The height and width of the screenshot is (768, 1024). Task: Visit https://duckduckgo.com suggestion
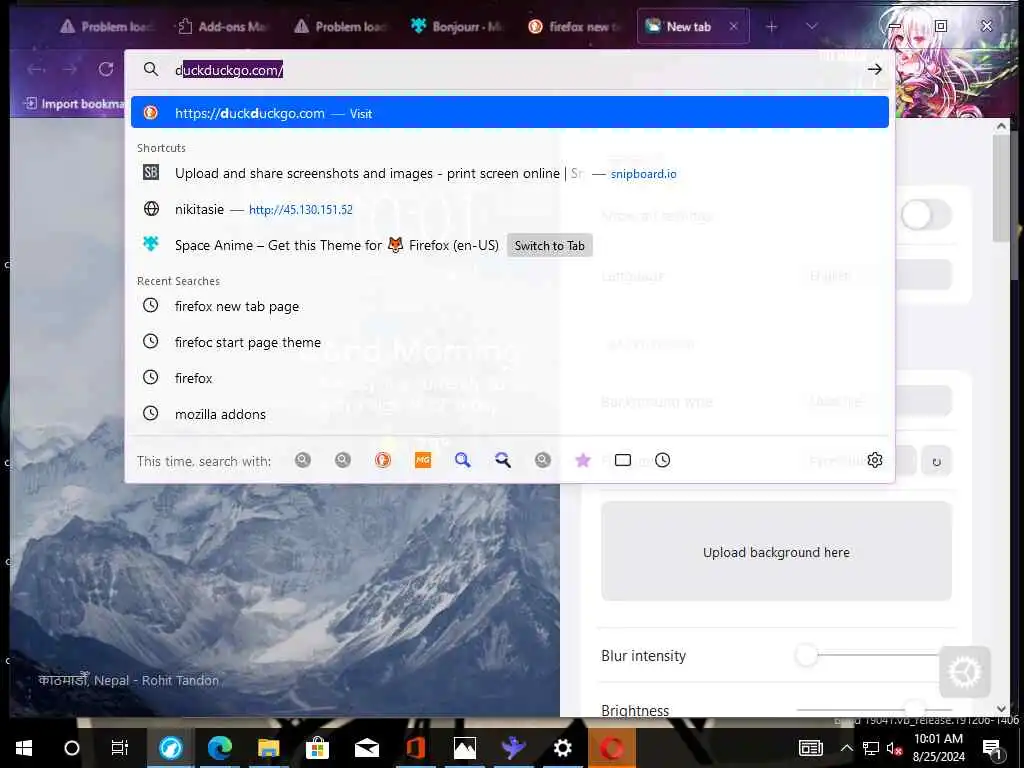click(509, 112)
